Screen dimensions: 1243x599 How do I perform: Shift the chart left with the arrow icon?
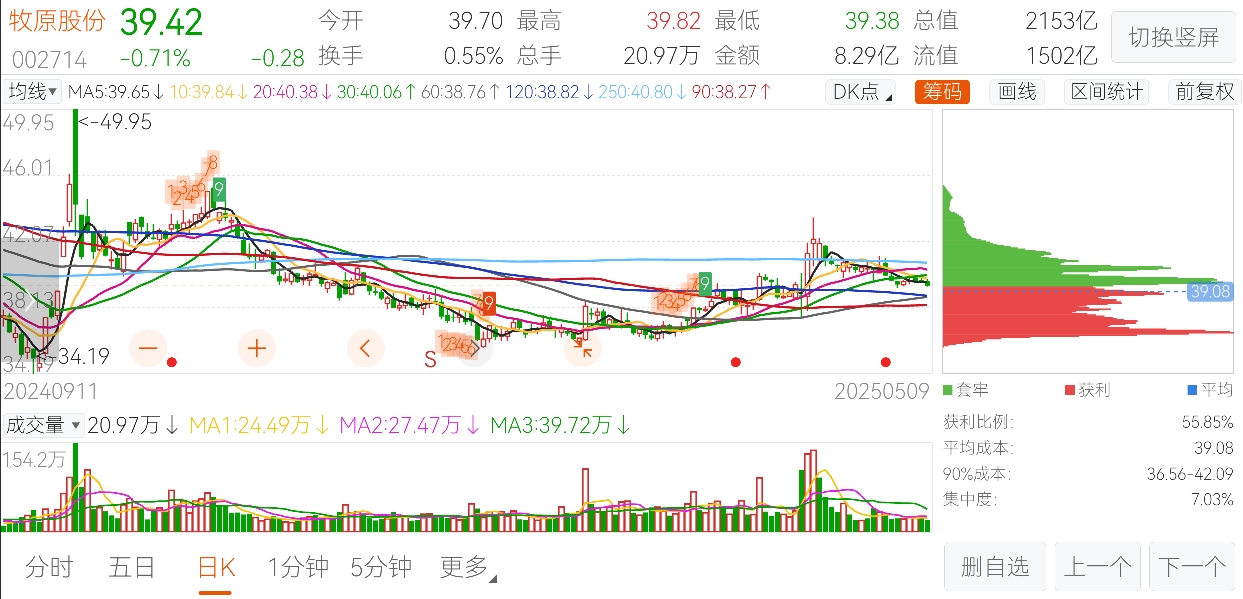[x=365, y=348]
